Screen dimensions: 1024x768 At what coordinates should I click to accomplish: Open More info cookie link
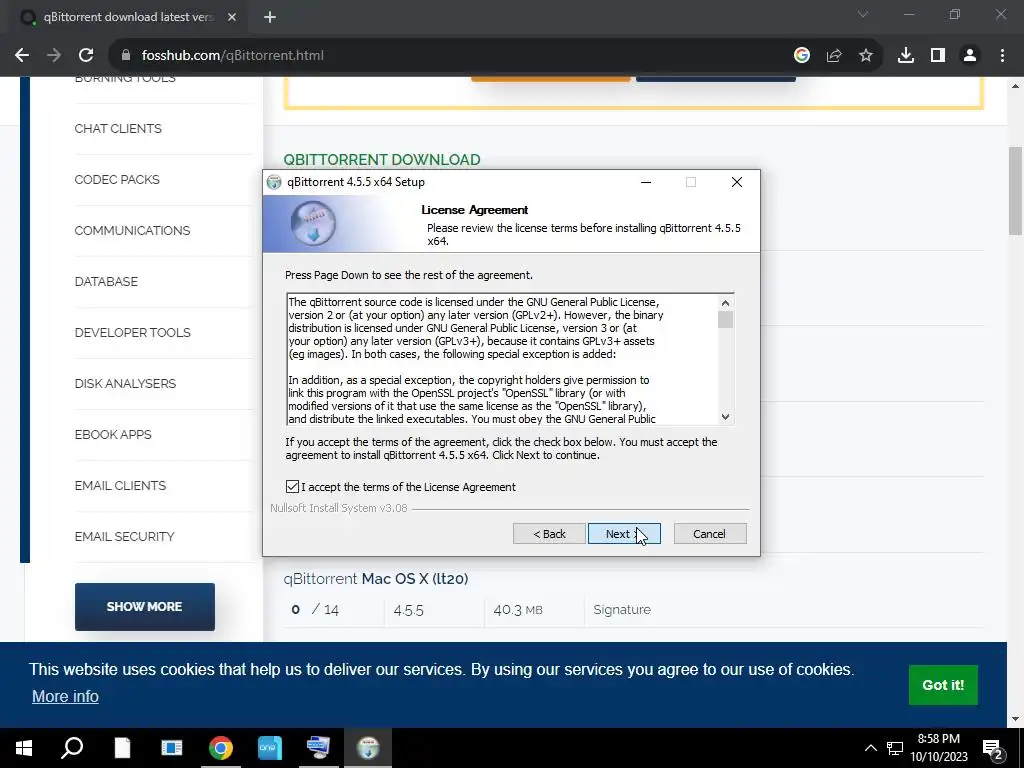point(65,696)
